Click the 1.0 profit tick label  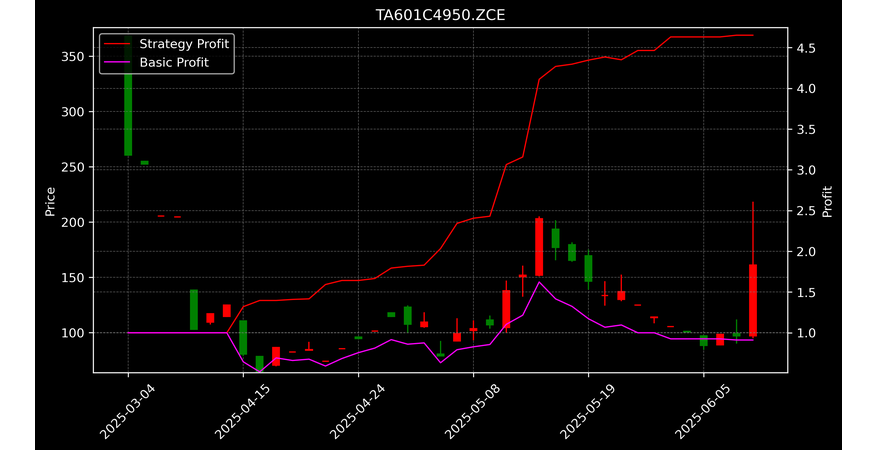coord(805,333)
